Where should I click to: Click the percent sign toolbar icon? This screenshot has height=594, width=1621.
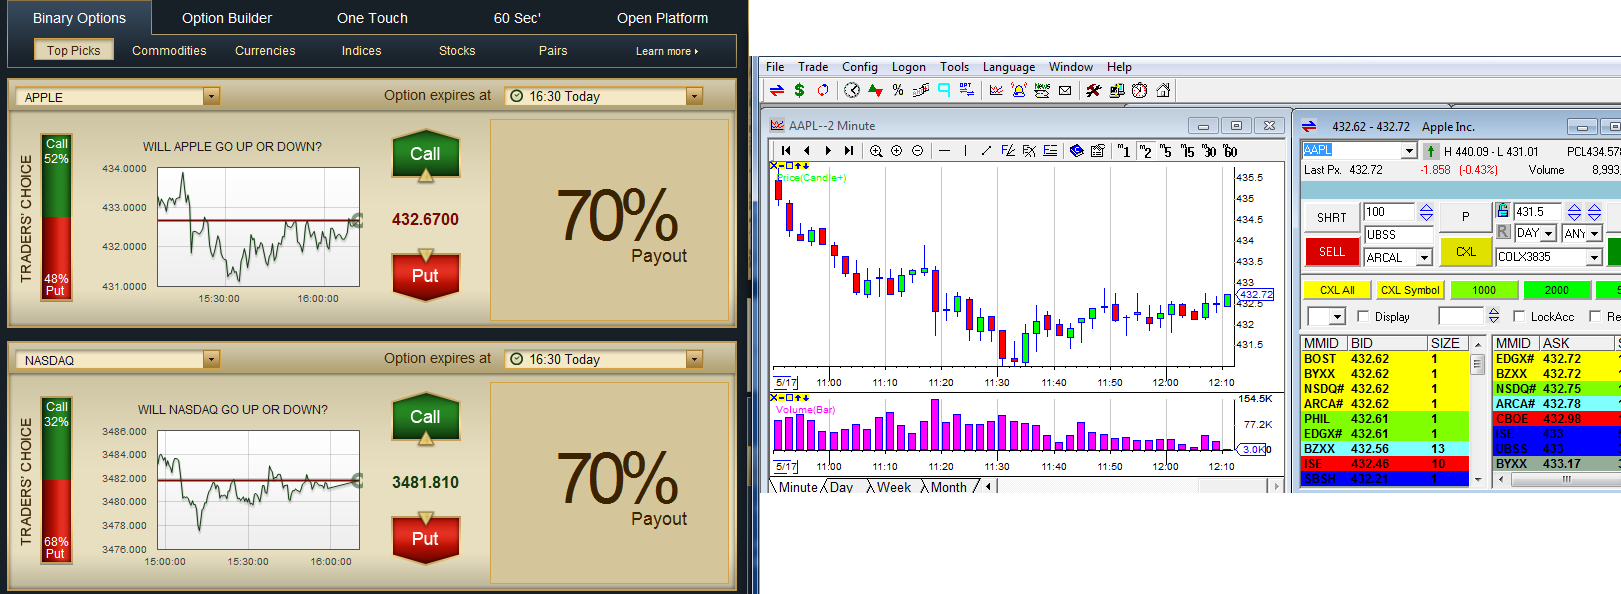pyautogui.click(x=898, y=91)
